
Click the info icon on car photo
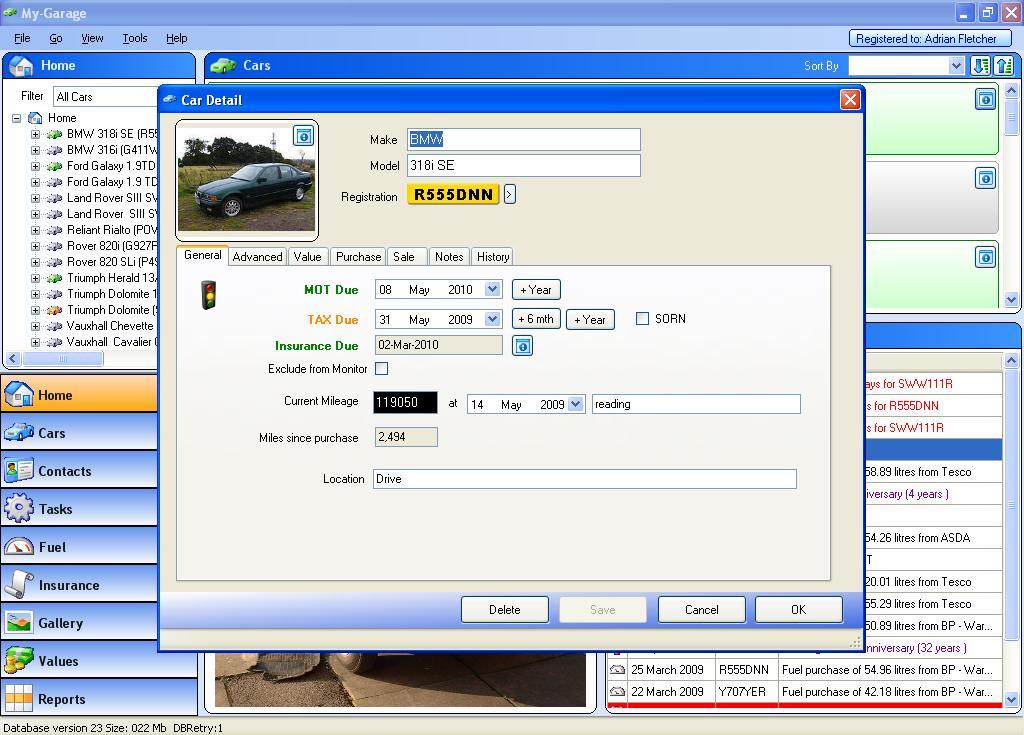point(303,136)
